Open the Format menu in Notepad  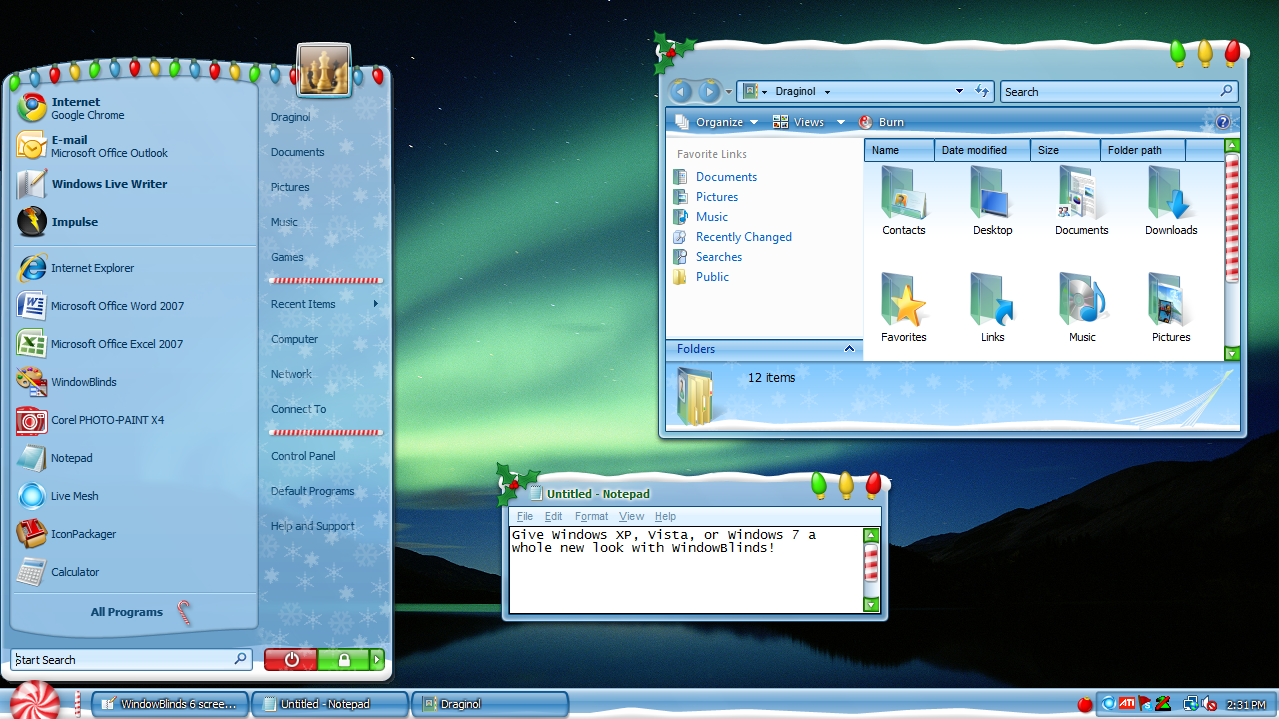[591, 516]
